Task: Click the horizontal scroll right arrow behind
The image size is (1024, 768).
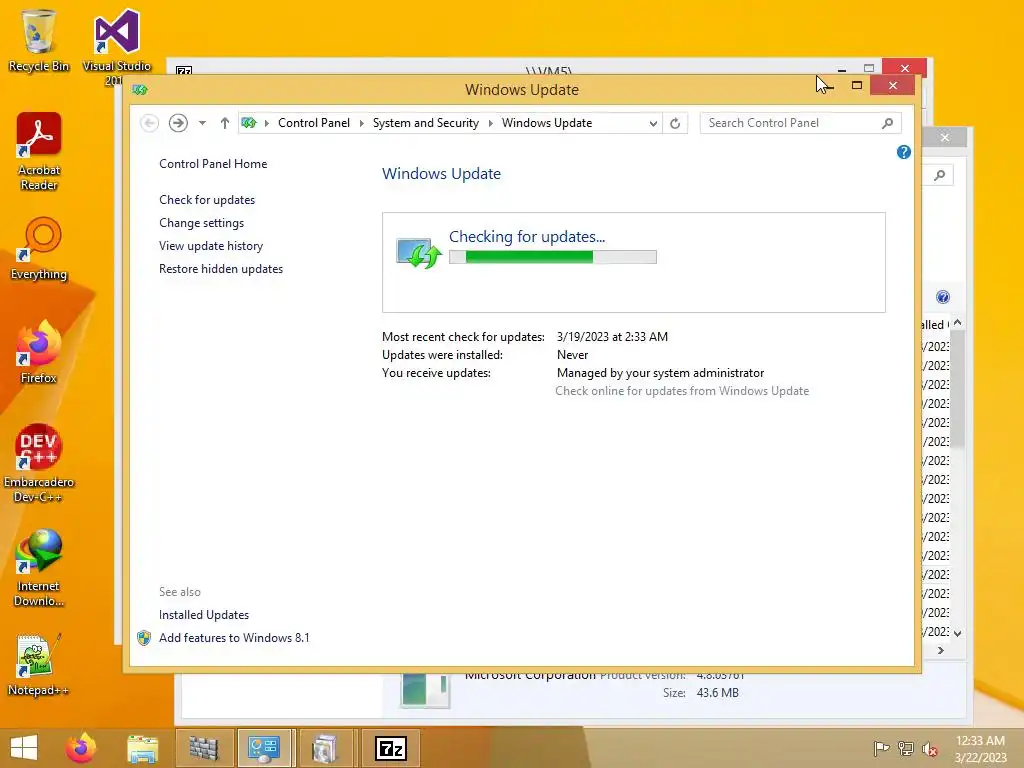Action: (x=940, y=650)
